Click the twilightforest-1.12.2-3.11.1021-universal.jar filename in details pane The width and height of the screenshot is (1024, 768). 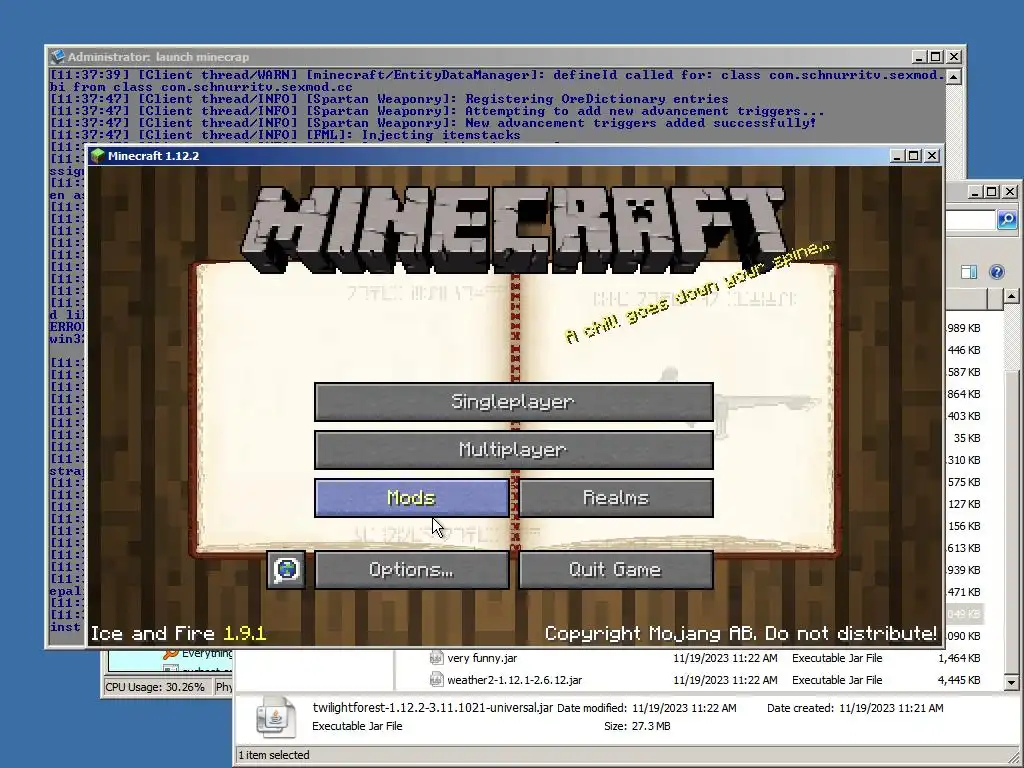432,707
